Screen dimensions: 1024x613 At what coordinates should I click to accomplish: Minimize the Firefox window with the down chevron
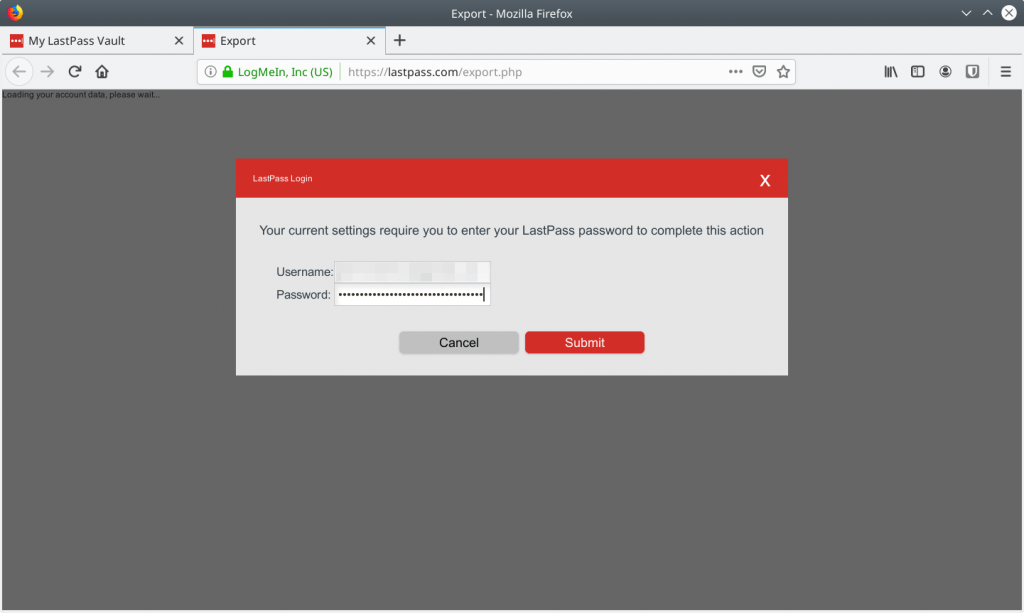966,13
